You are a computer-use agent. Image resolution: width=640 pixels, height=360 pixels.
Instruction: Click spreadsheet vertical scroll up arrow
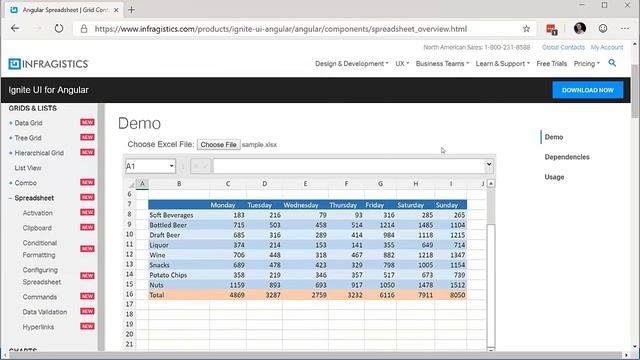coord(491,184)
